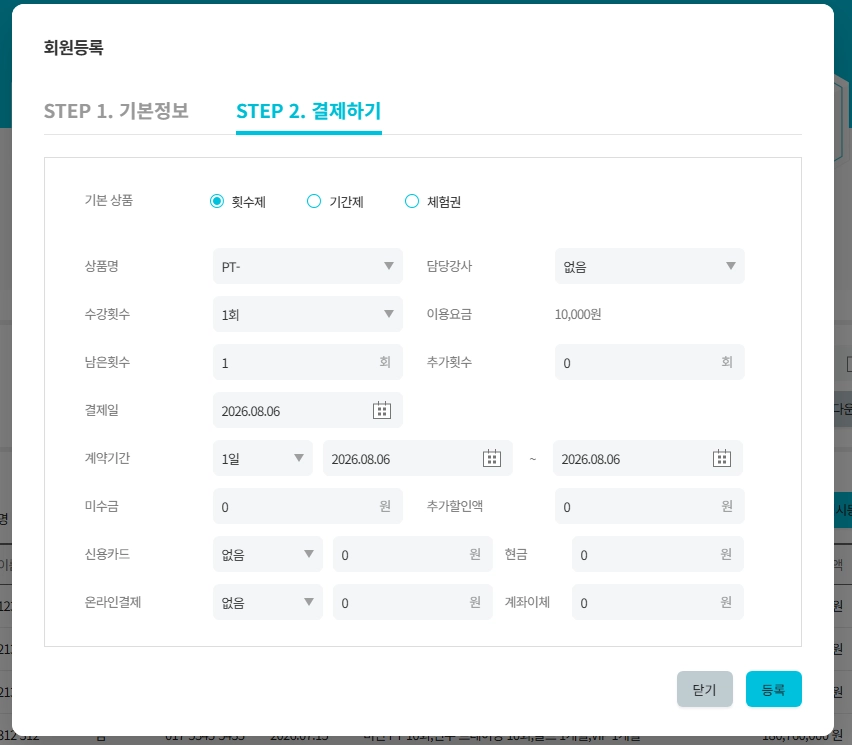This screenshot has width=852, height=745.
Task: Open the 결제일 calendar picker icon
Action: (x=381, y=410)
